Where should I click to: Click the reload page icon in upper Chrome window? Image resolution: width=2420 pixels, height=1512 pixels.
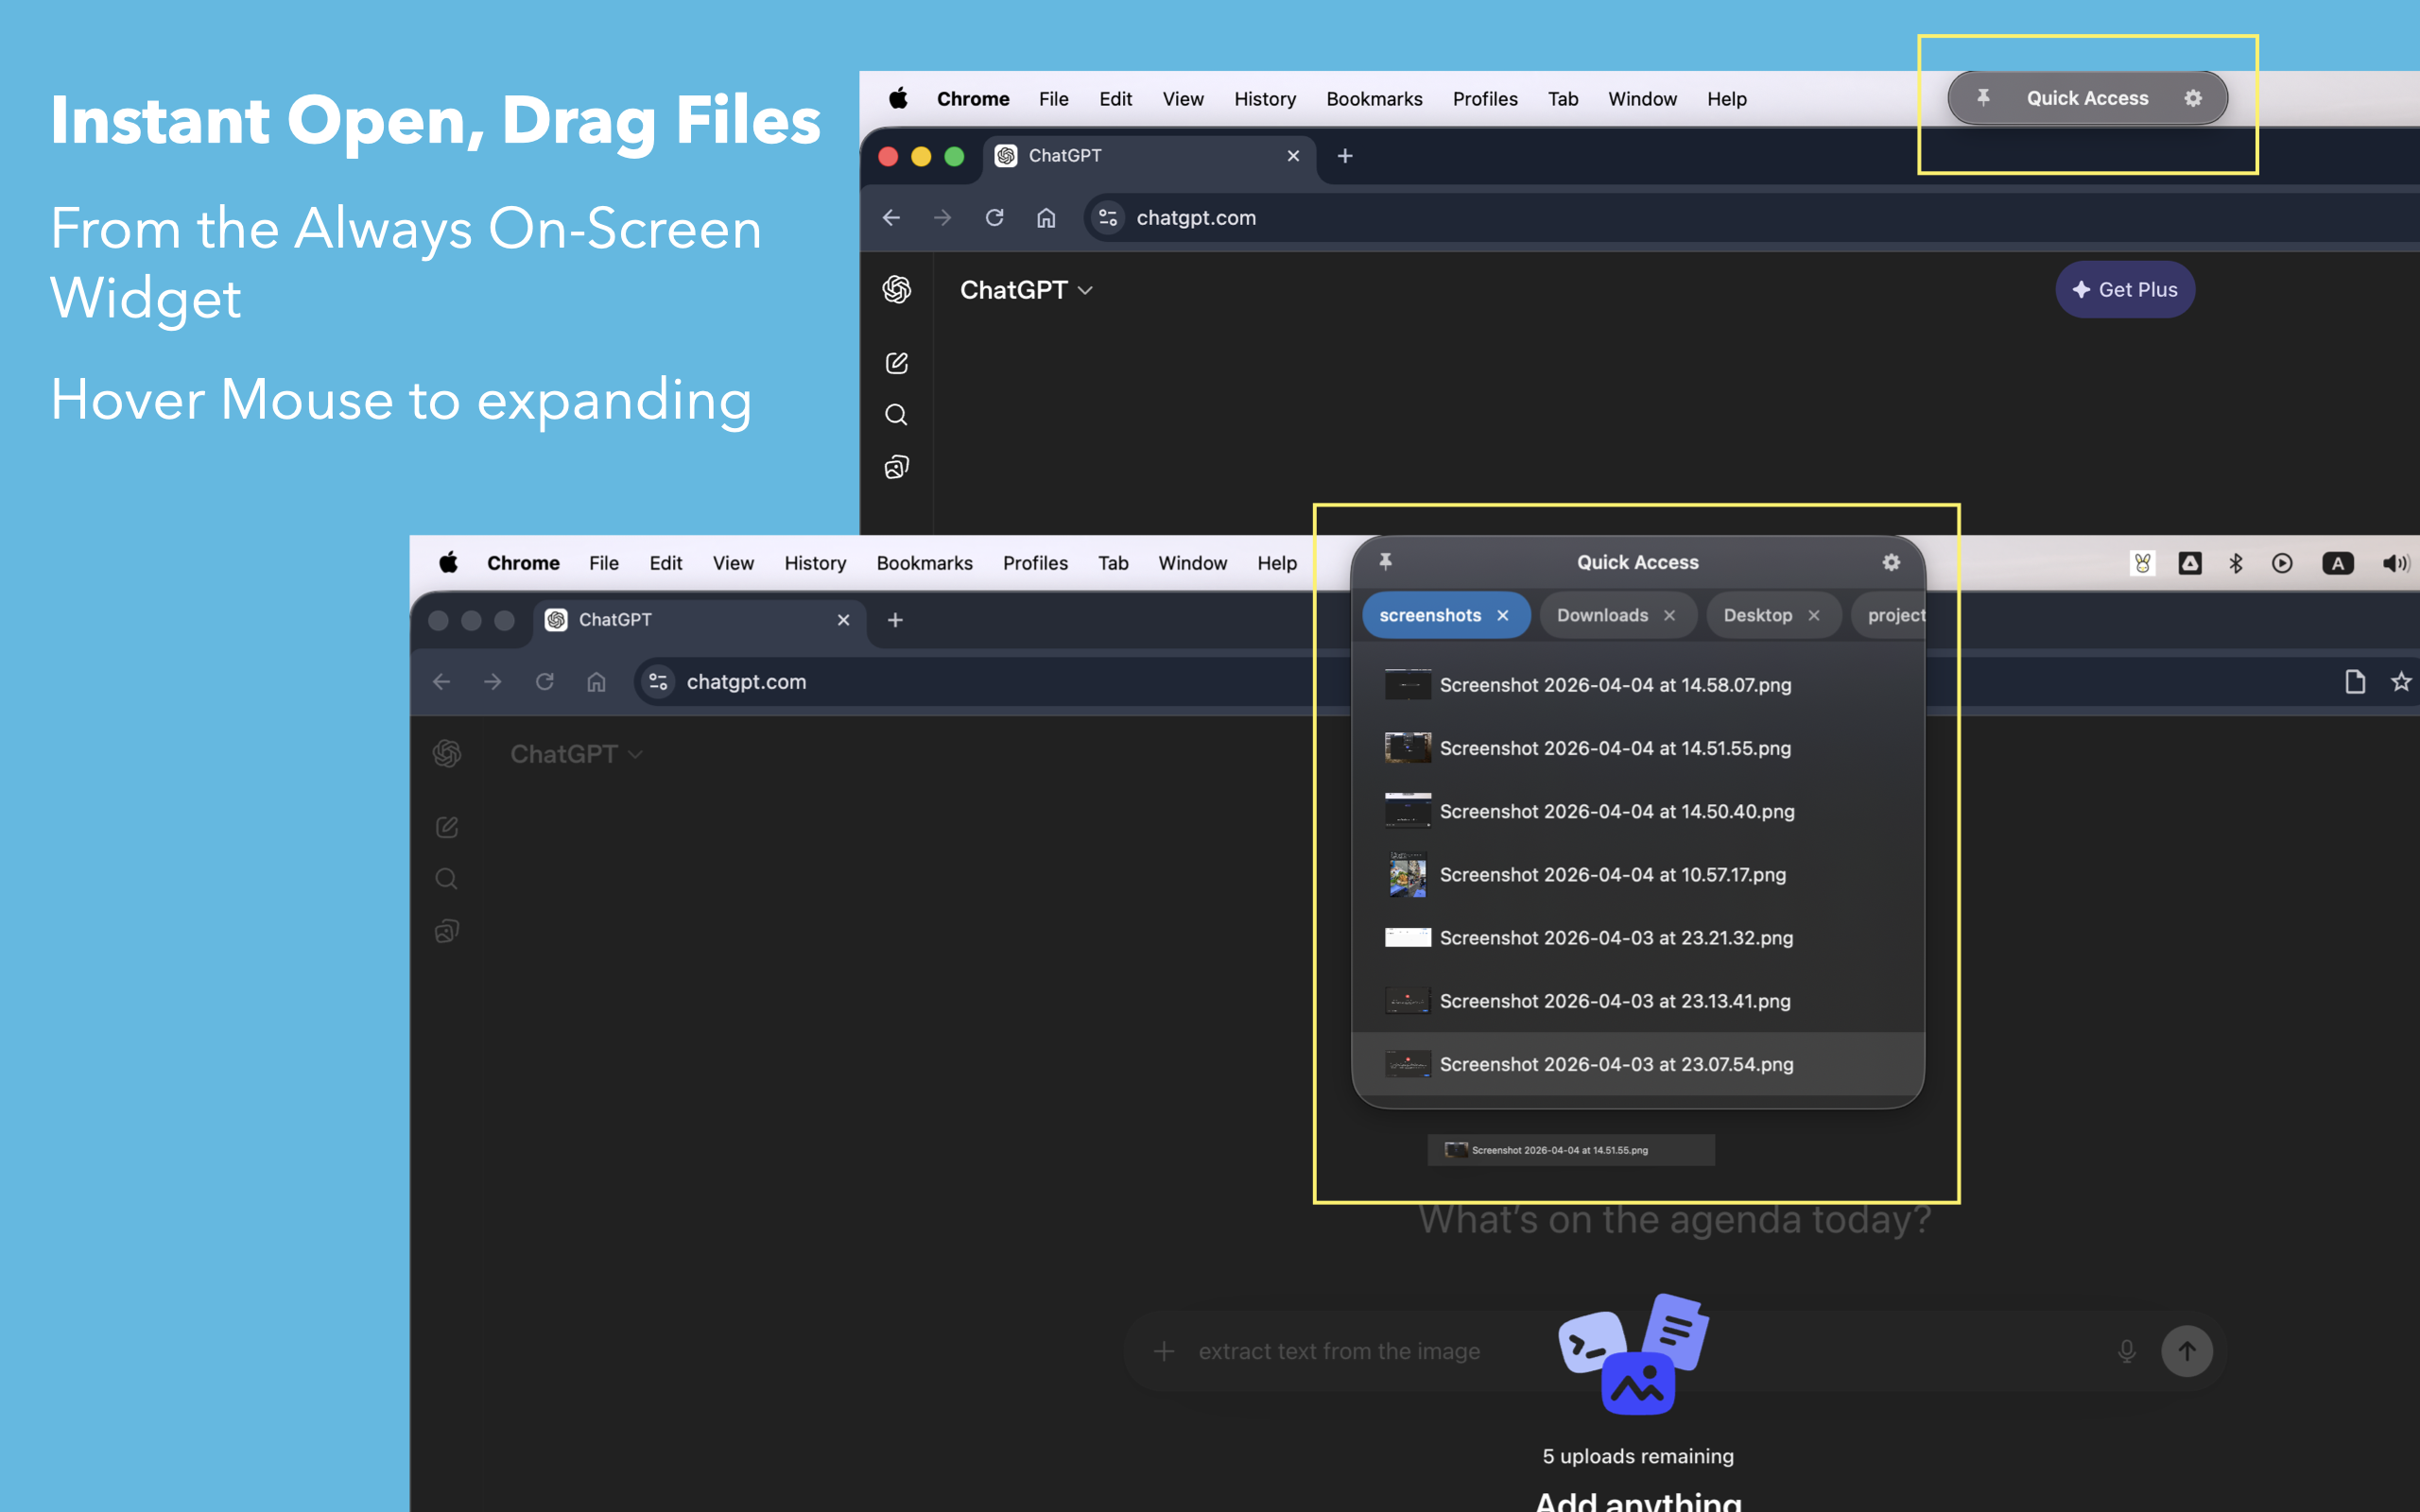(994, 218)
